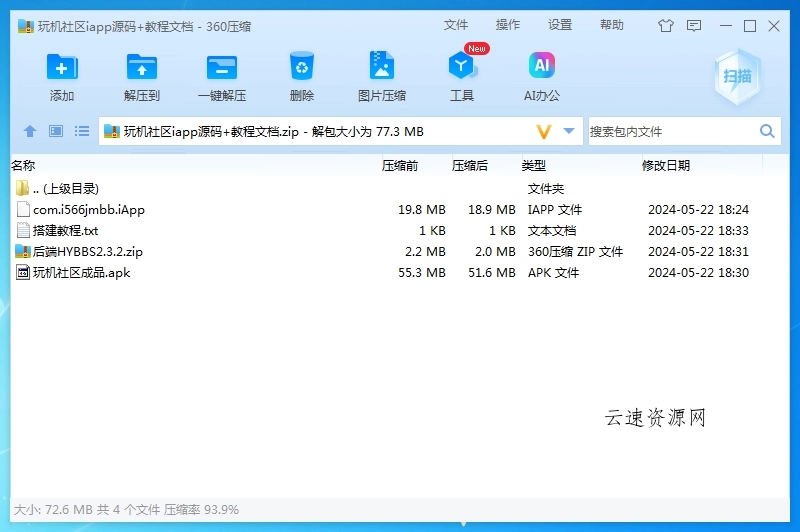Open the 帮助 menu
This screenshot has height=532, width=800.
coord(612,25)
